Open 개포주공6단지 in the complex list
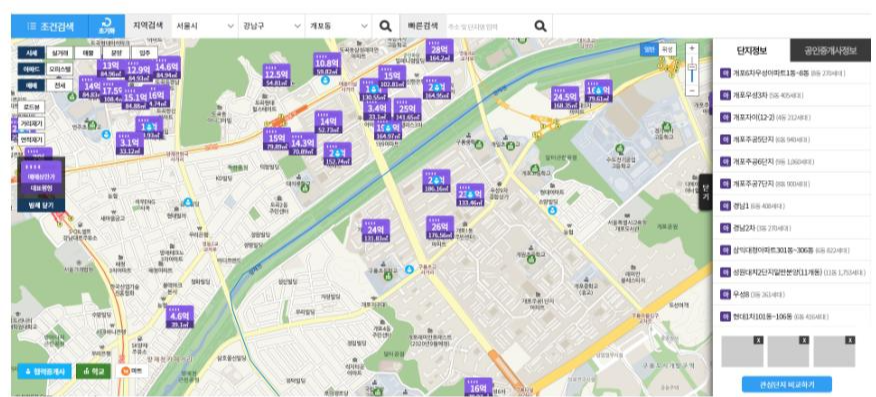Image resolution: width=876 pixels, height=397 pixels. click(792, 161)
